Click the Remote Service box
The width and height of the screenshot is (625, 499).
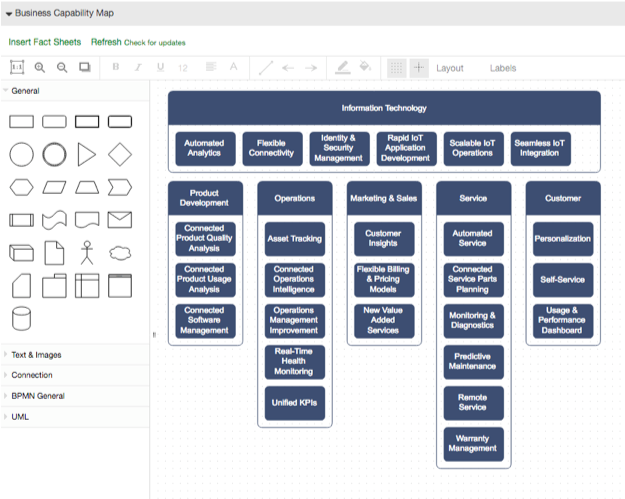click(474, 403)
